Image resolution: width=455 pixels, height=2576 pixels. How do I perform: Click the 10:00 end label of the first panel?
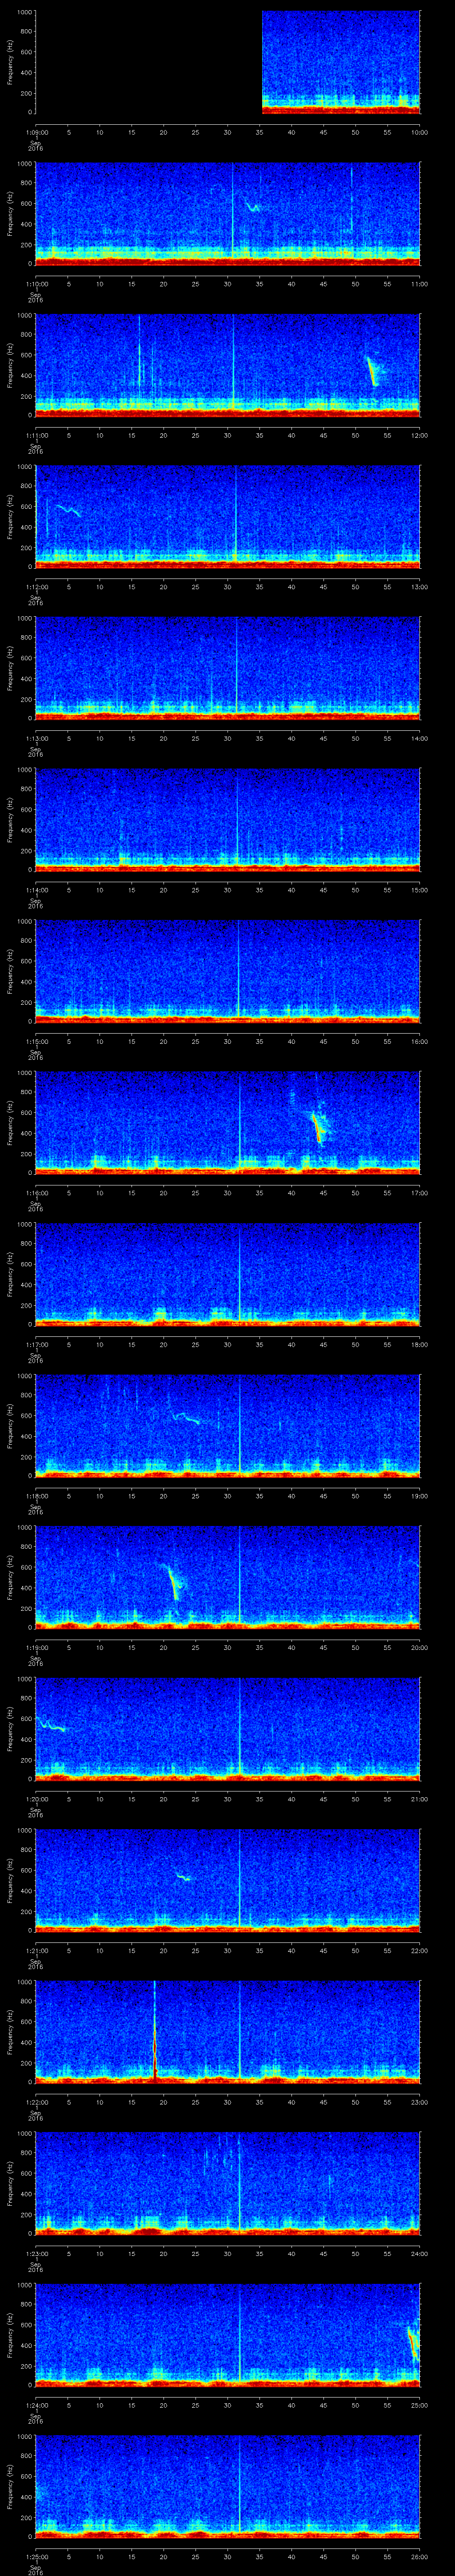[x=419, y=132]
